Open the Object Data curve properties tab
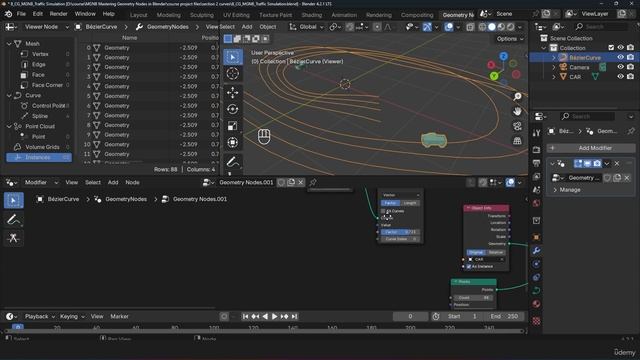Viewport: 640px width, 360px height. click(x=536, y=291)
